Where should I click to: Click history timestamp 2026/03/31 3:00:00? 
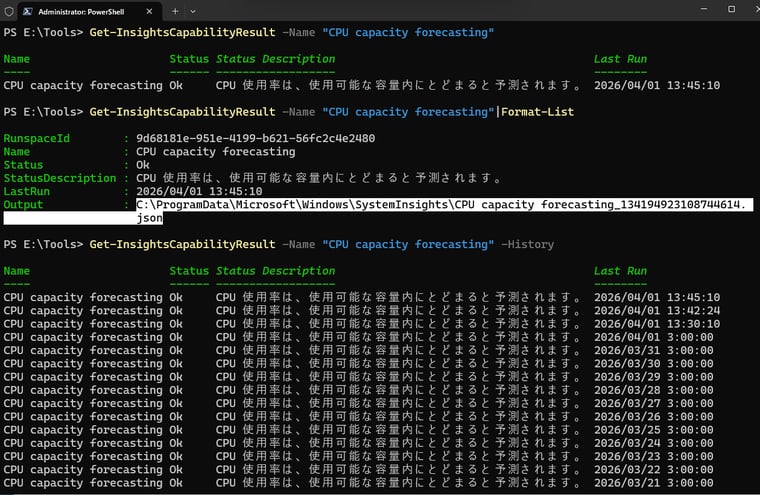click(653, 350)
